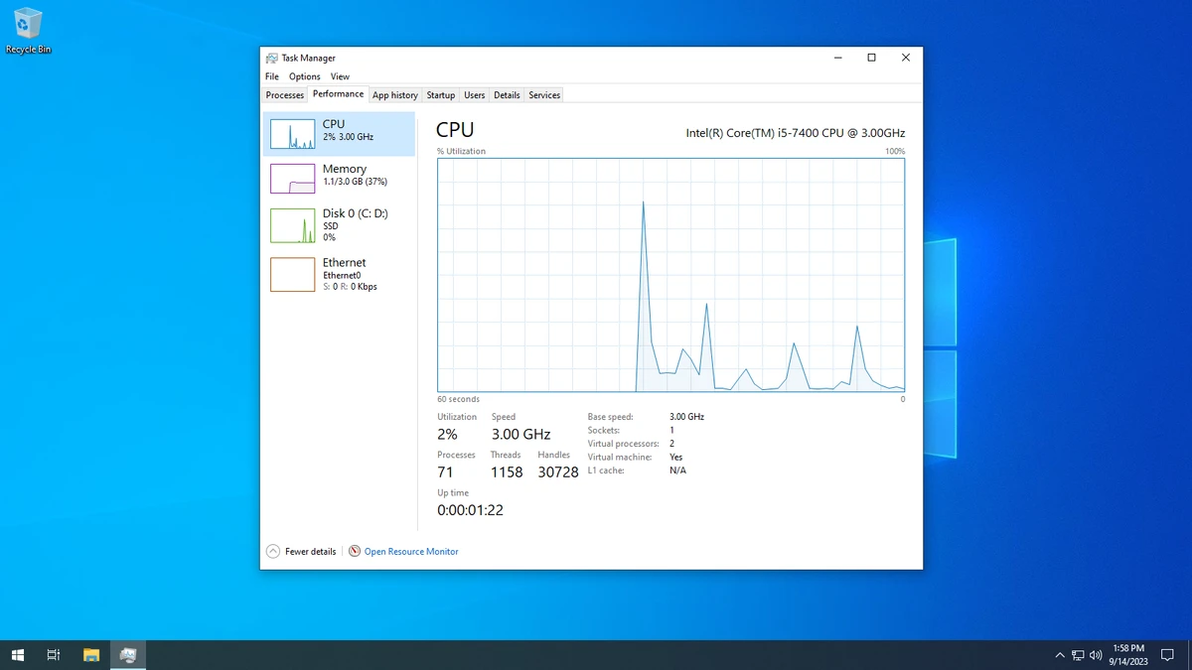This screenshot has width=1192, height=670.
Task: Click the Up time value 0:00:01:22
Action: (x=470, y=510)
